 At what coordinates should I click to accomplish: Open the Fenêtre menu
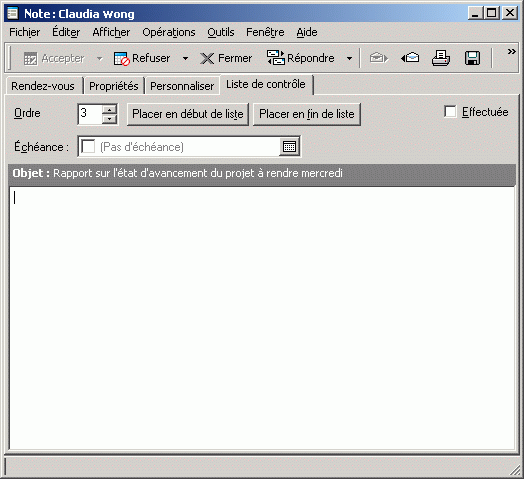(265, 32)
